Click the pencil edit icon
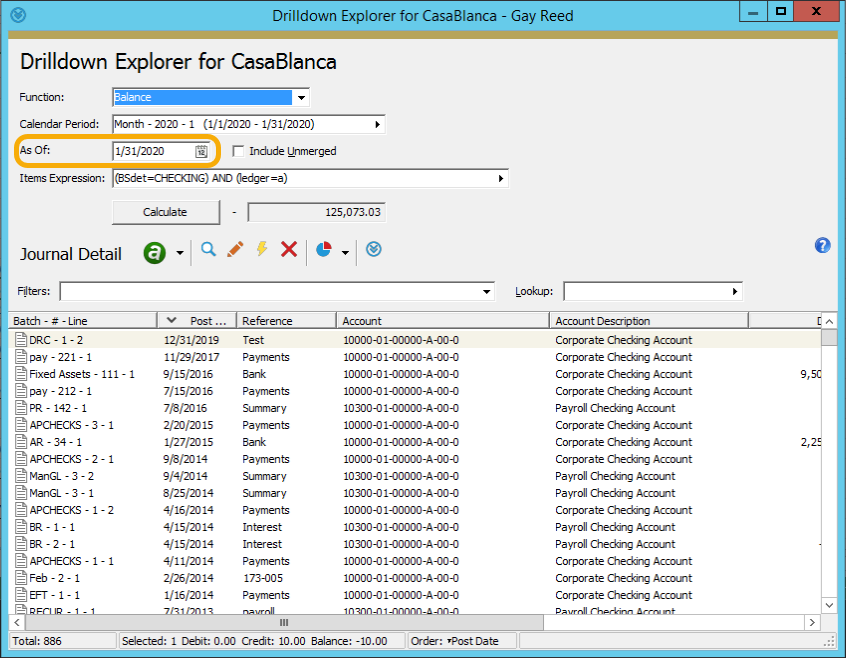Screen dimensions: 846x658 (x=235, y=250)
